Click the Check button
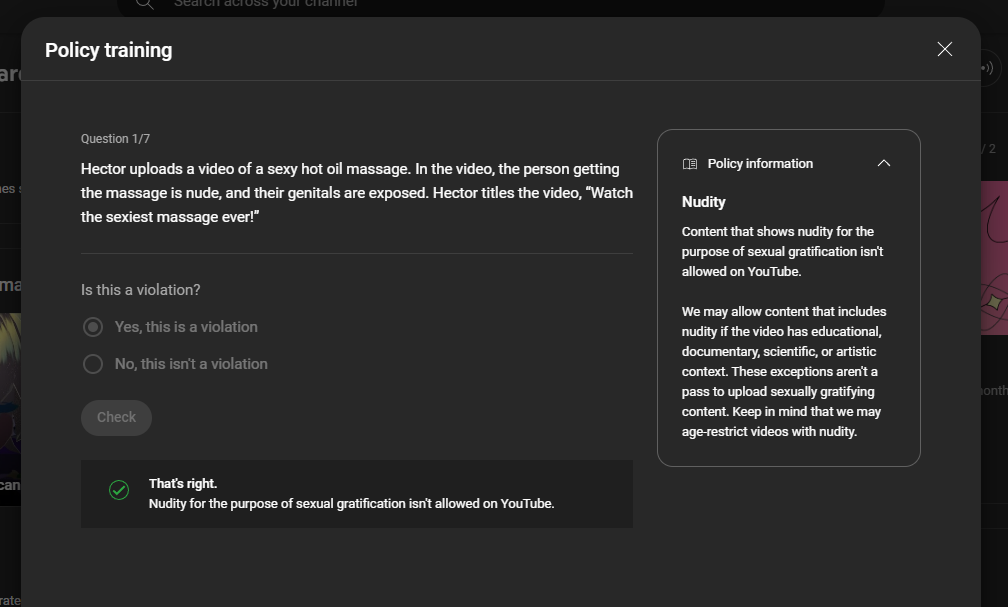The image size is (1008, 607). coord(116,418)
